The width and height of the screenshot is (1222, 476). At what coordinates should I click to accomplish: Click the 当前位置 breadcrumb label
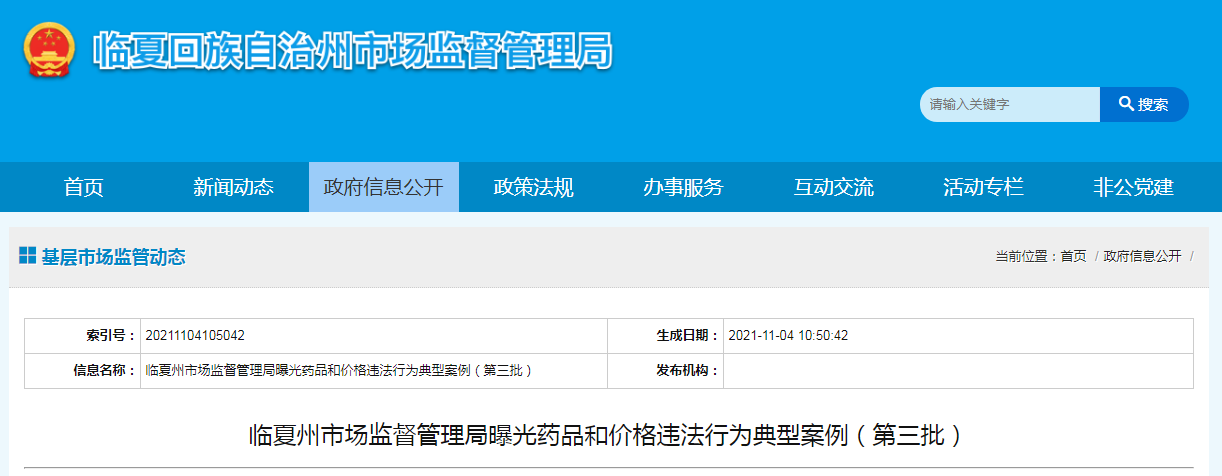click(1027, 256)
